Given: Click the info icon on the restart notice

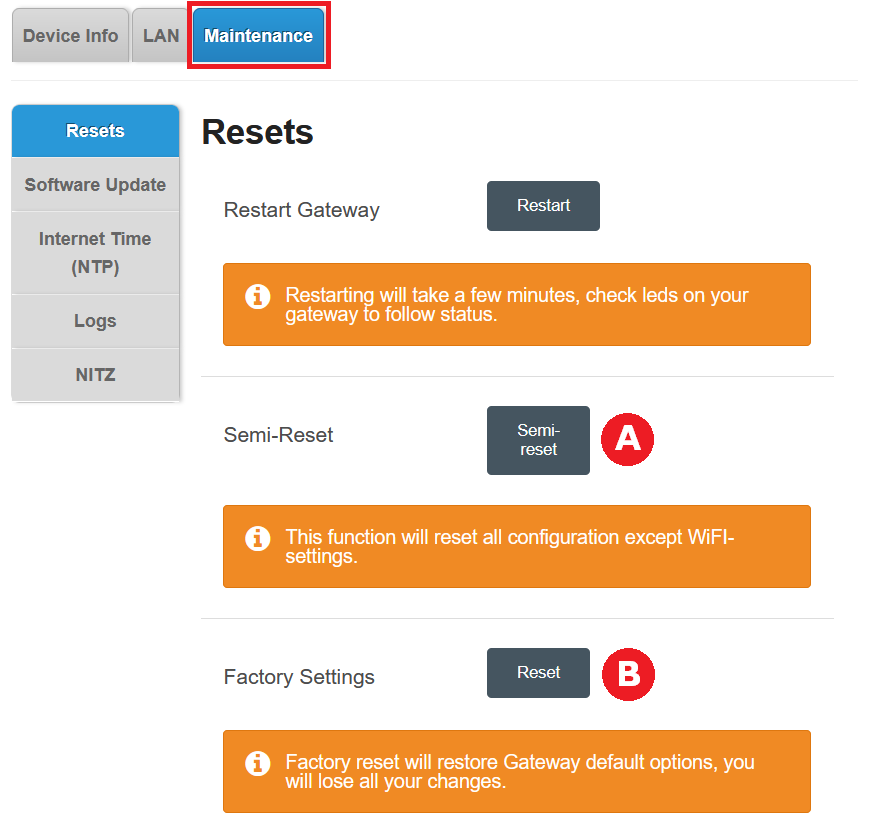Looking at the screenshot, I should (258, 296).
